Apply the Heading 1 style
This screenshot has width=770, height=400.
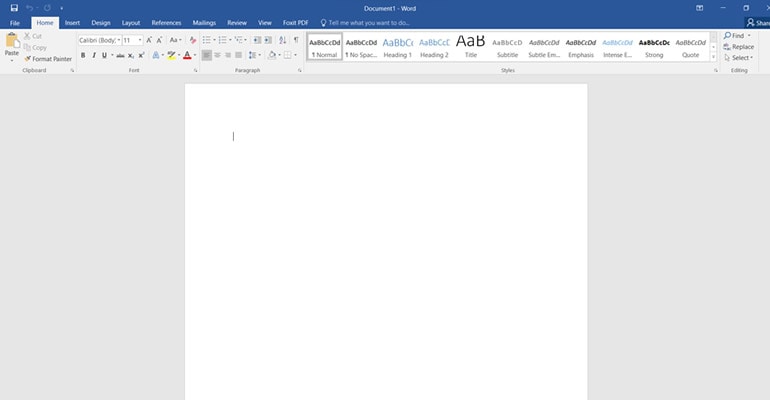[397, 47]
